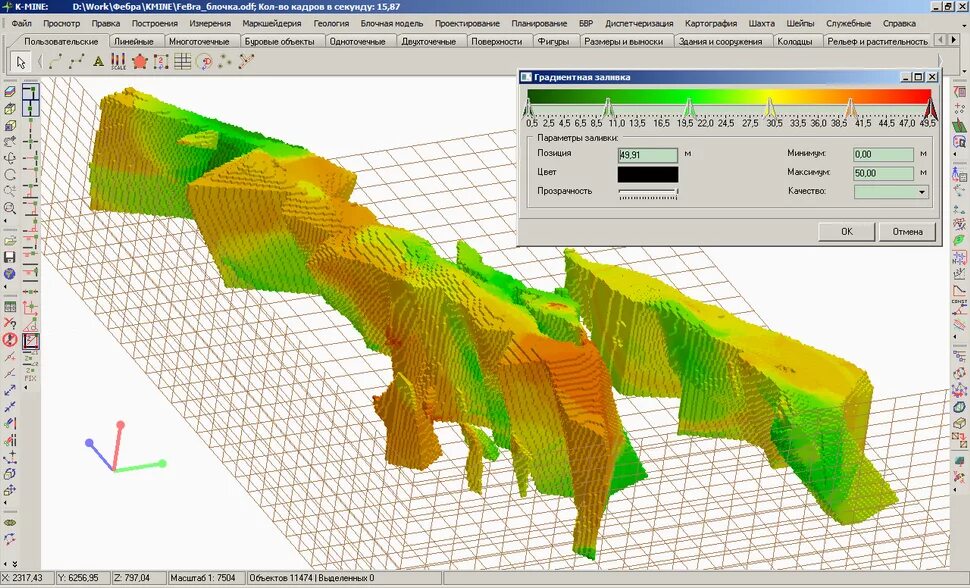This screenshot has height=588, width=970.
Task: Click the blue diagonal double-arrow icon
Action: tap(10, 390)
